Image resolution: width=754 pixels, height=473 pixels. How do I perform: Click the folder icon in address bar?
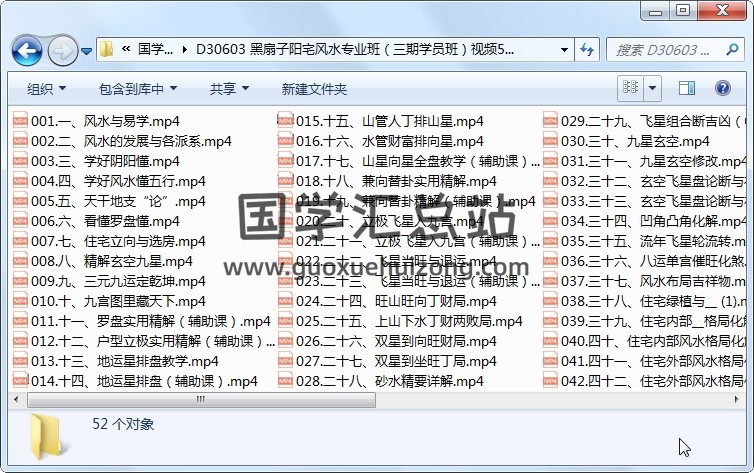tap(107, 49)
